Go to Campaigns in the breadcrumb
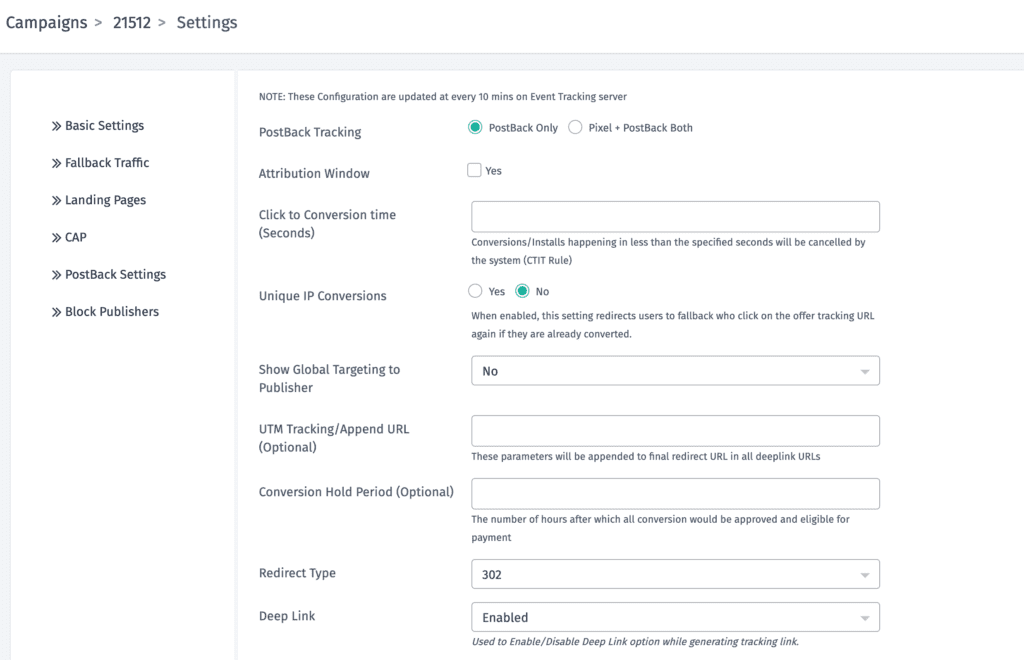 46,22
